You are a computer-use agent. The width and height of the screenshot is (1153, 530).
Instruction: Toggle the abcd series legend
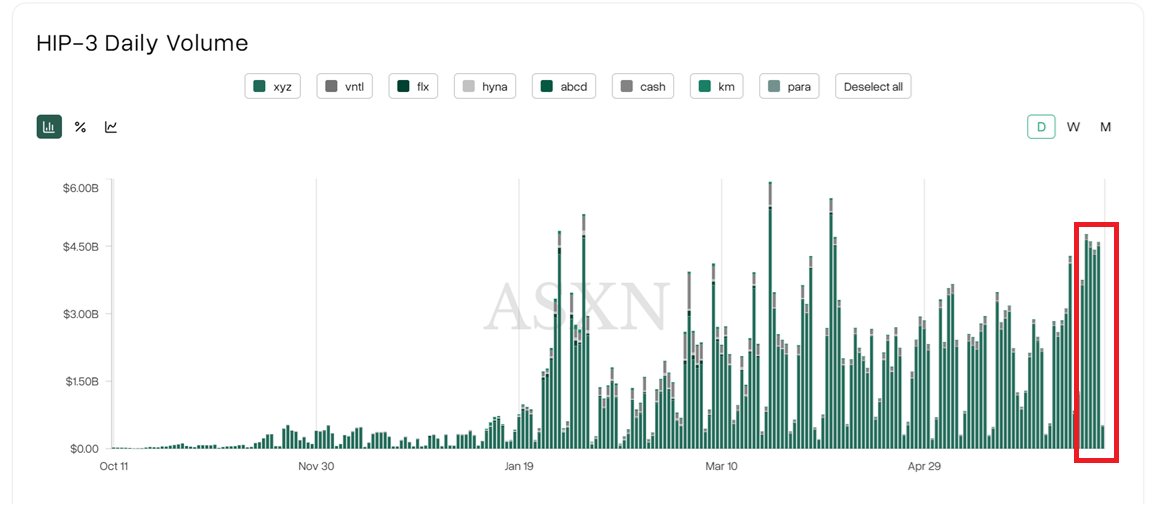(564, 87)
